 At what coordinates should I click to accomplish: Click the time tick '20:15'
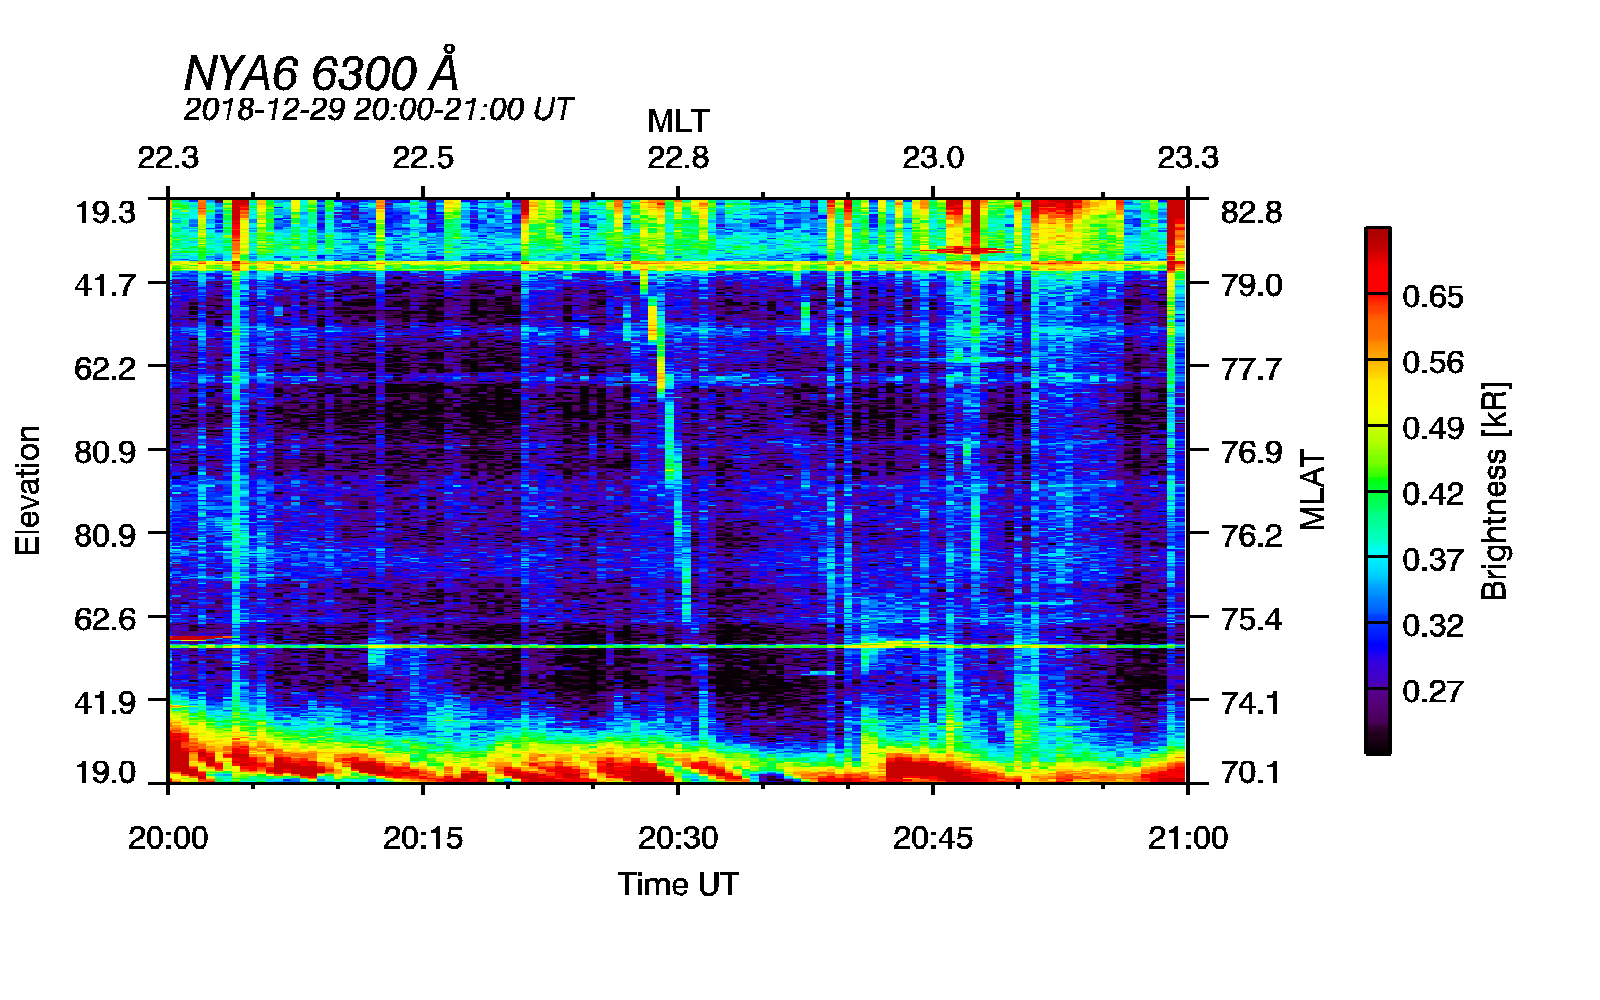(423, 837)
